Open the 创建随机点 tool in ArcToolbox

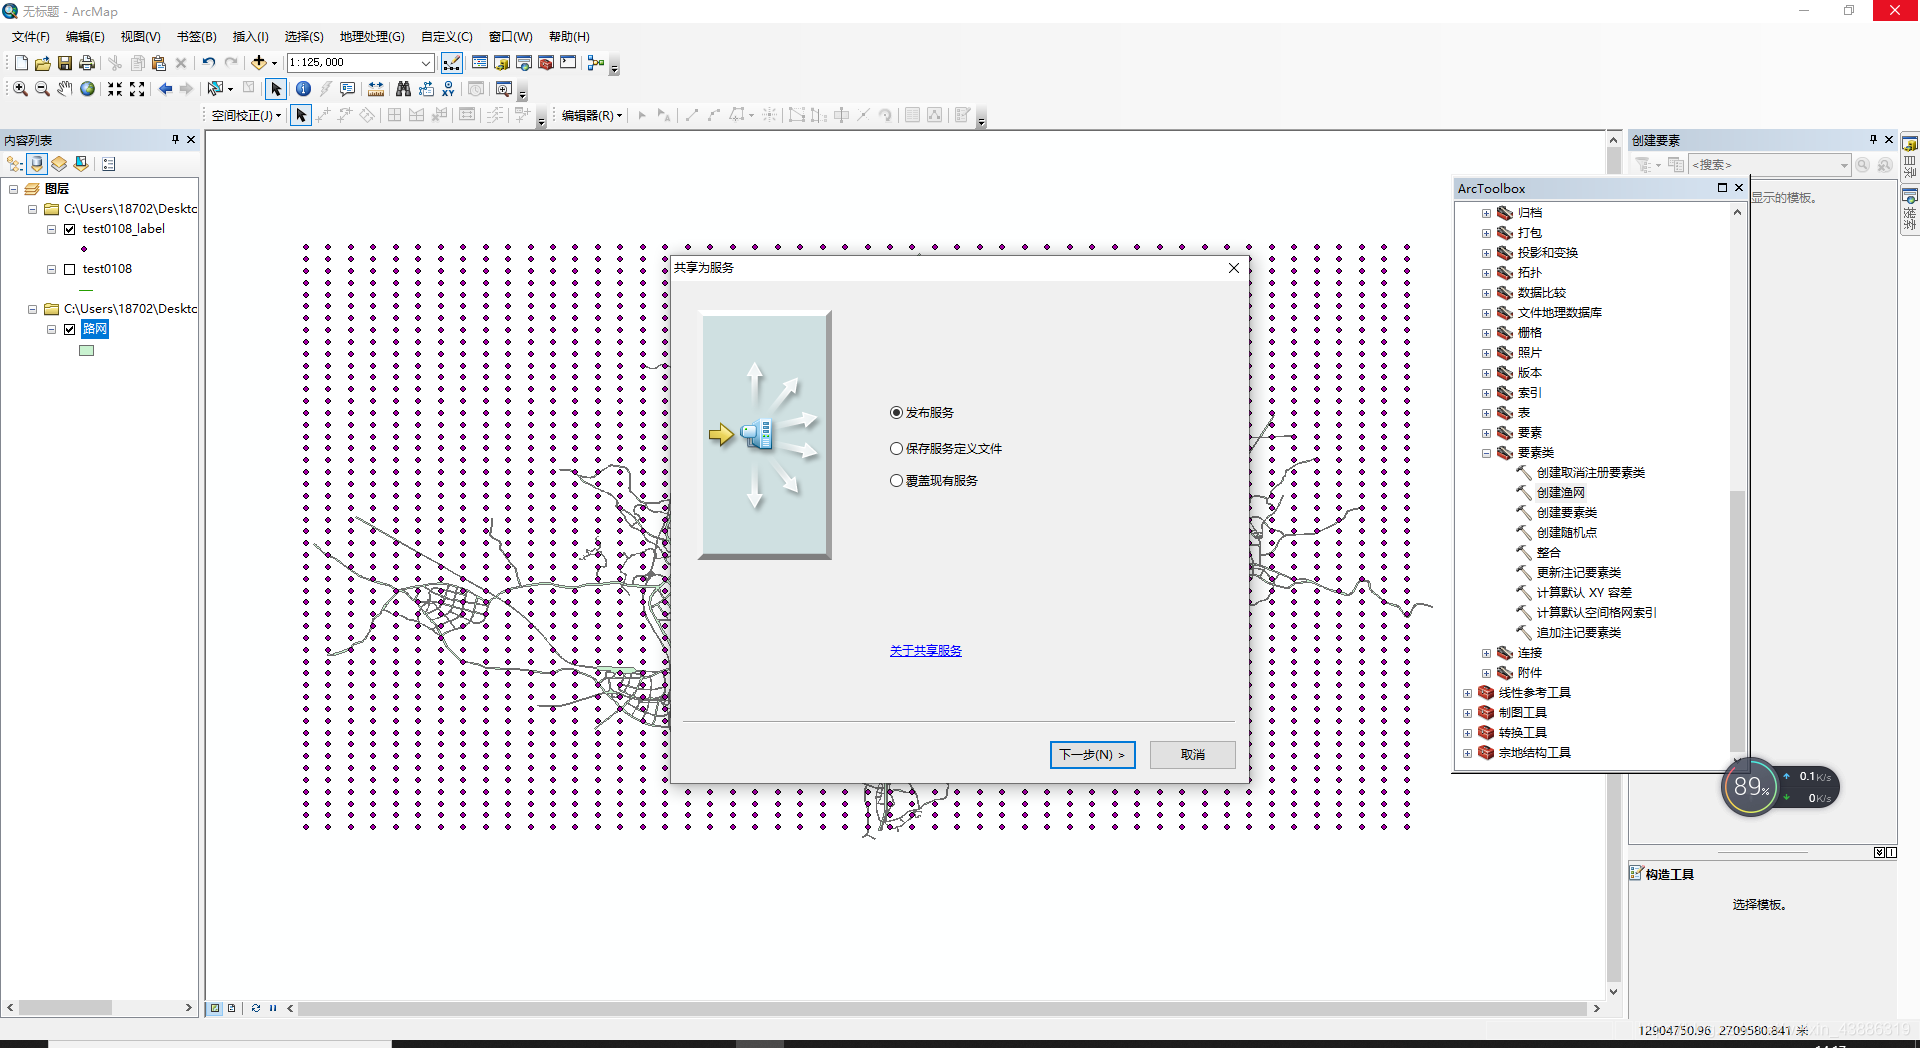(1566, 533)
